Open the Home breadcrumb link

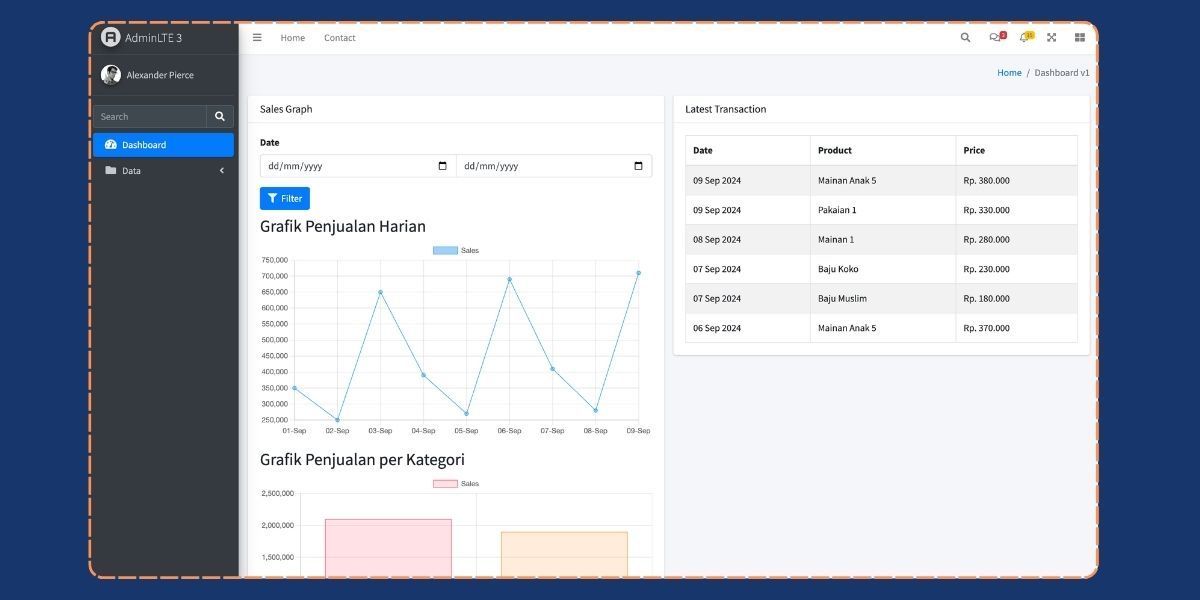[1009, 72]
